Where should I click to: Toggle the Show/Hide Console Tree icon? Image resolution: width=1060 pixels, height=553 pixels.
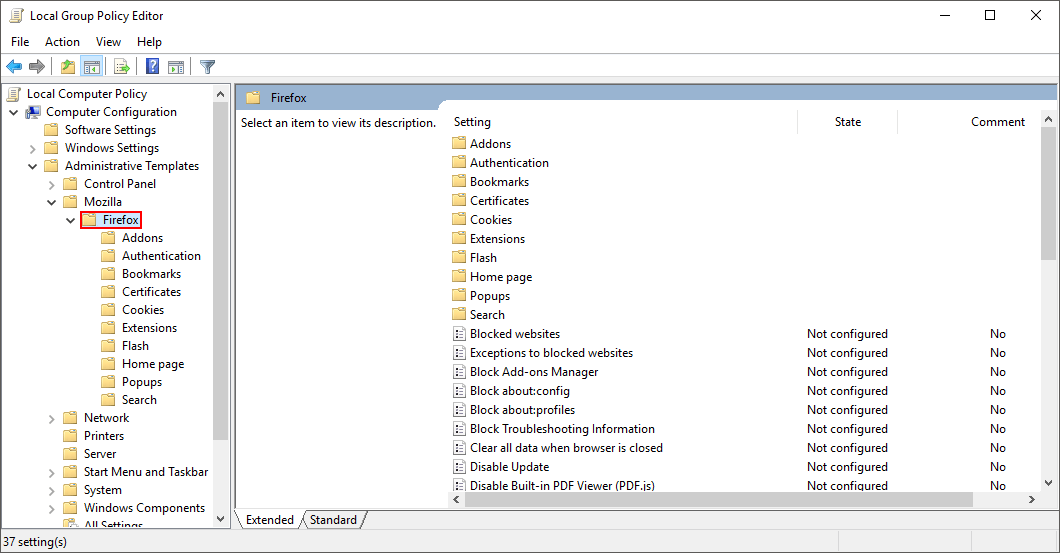[x=91, y=66]
